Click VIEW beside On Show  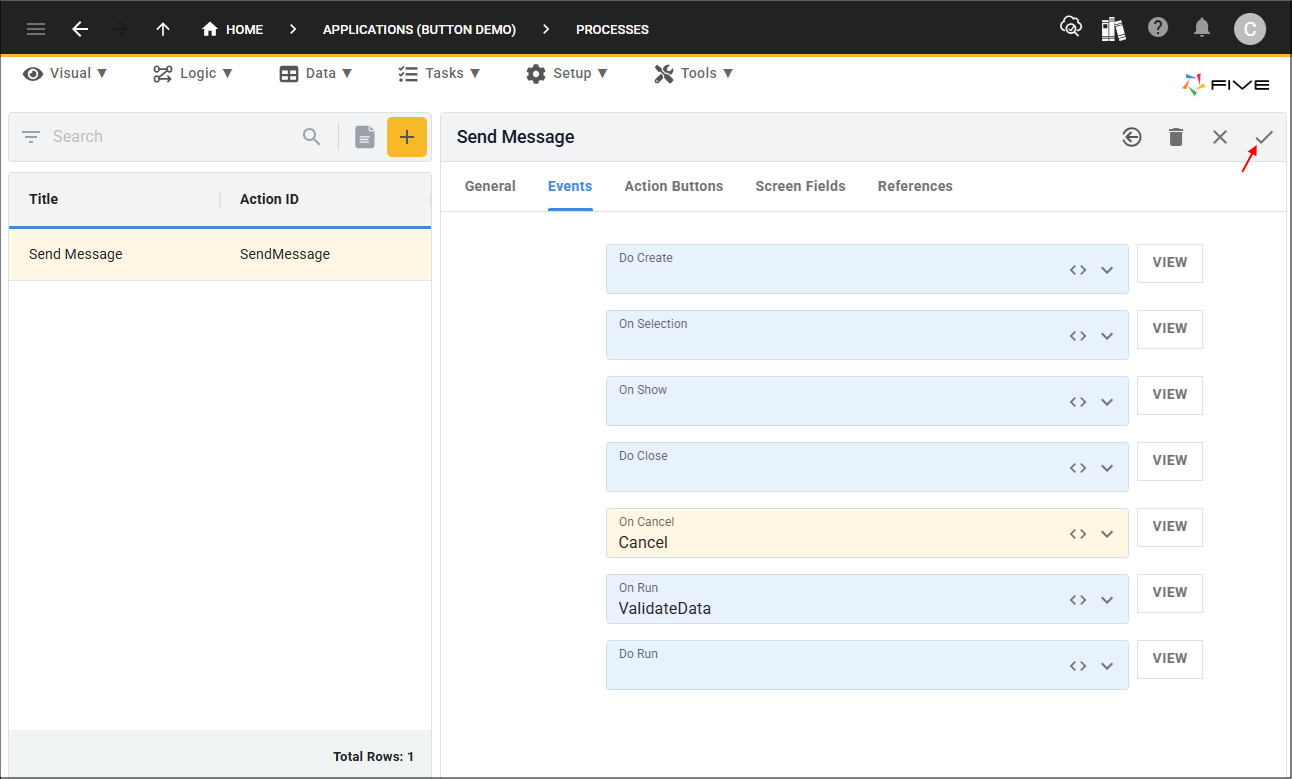coord(1170,395)
